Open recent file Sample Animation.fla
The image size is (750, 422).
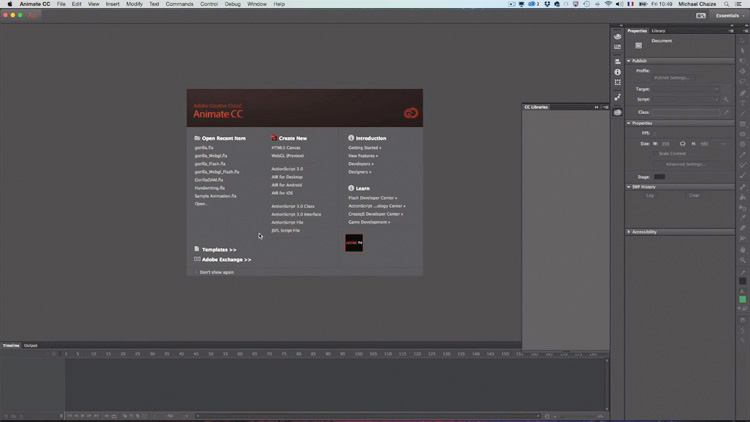(x=215, y=196)
